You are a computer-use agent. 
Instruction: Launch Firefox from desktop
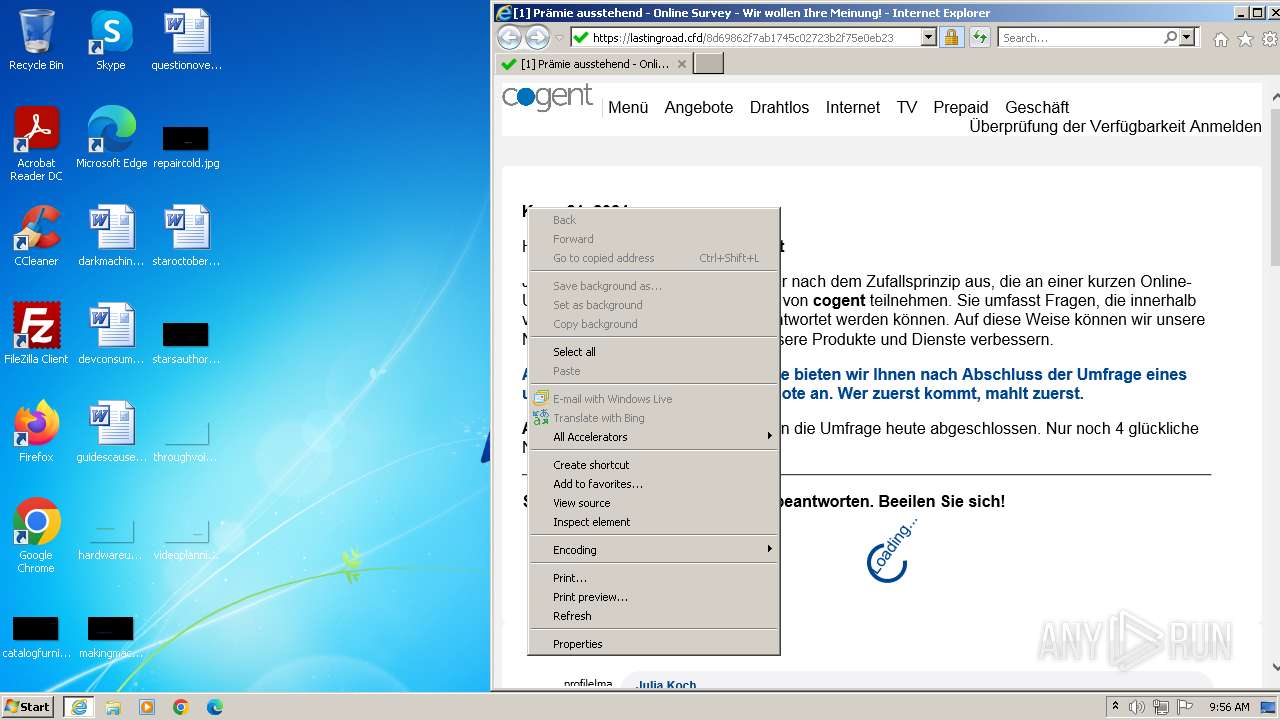point(36,432)
